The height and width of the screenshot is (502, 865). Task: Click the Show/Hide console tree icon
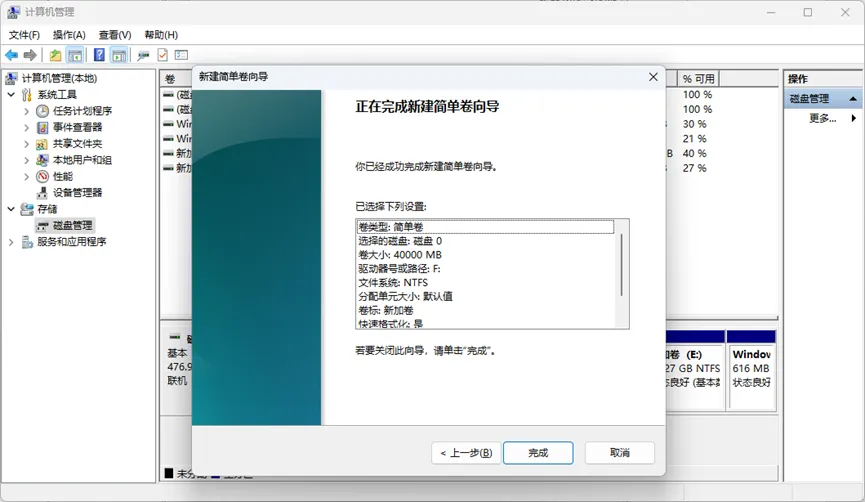coord(74,55)
